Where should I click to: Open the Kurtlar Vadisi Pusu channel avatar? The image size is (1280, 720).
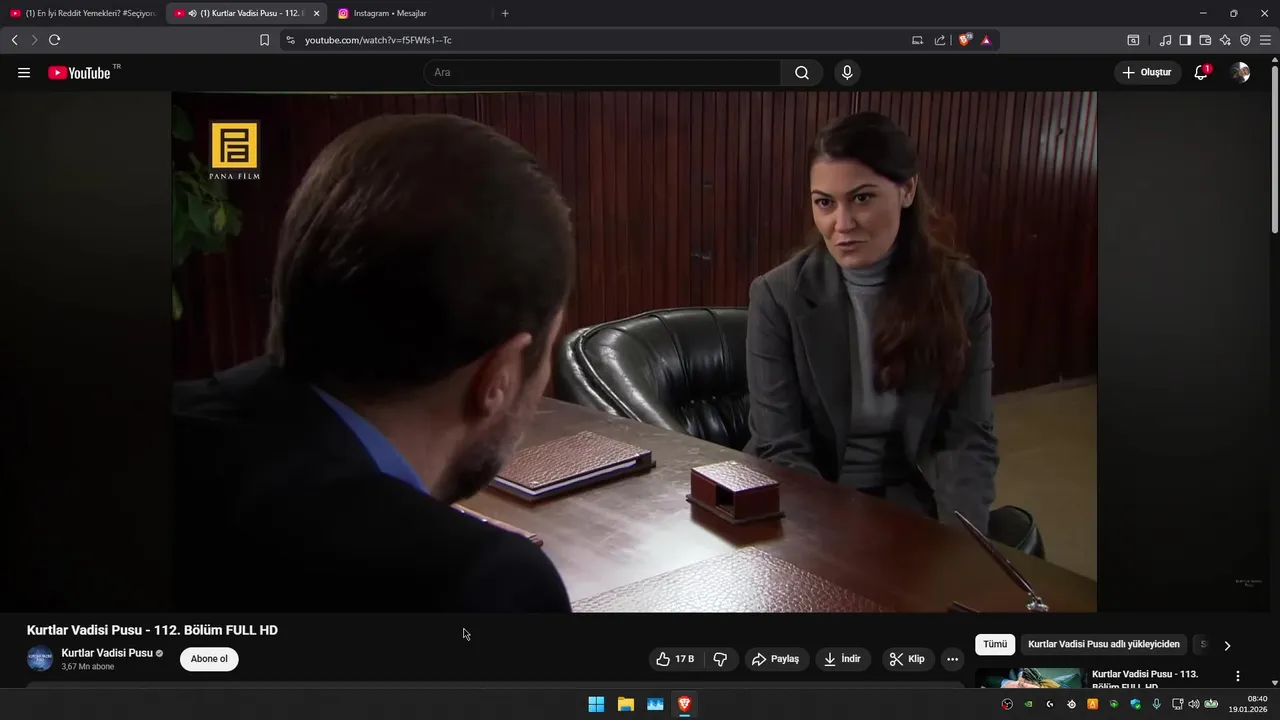pos(40,659)
